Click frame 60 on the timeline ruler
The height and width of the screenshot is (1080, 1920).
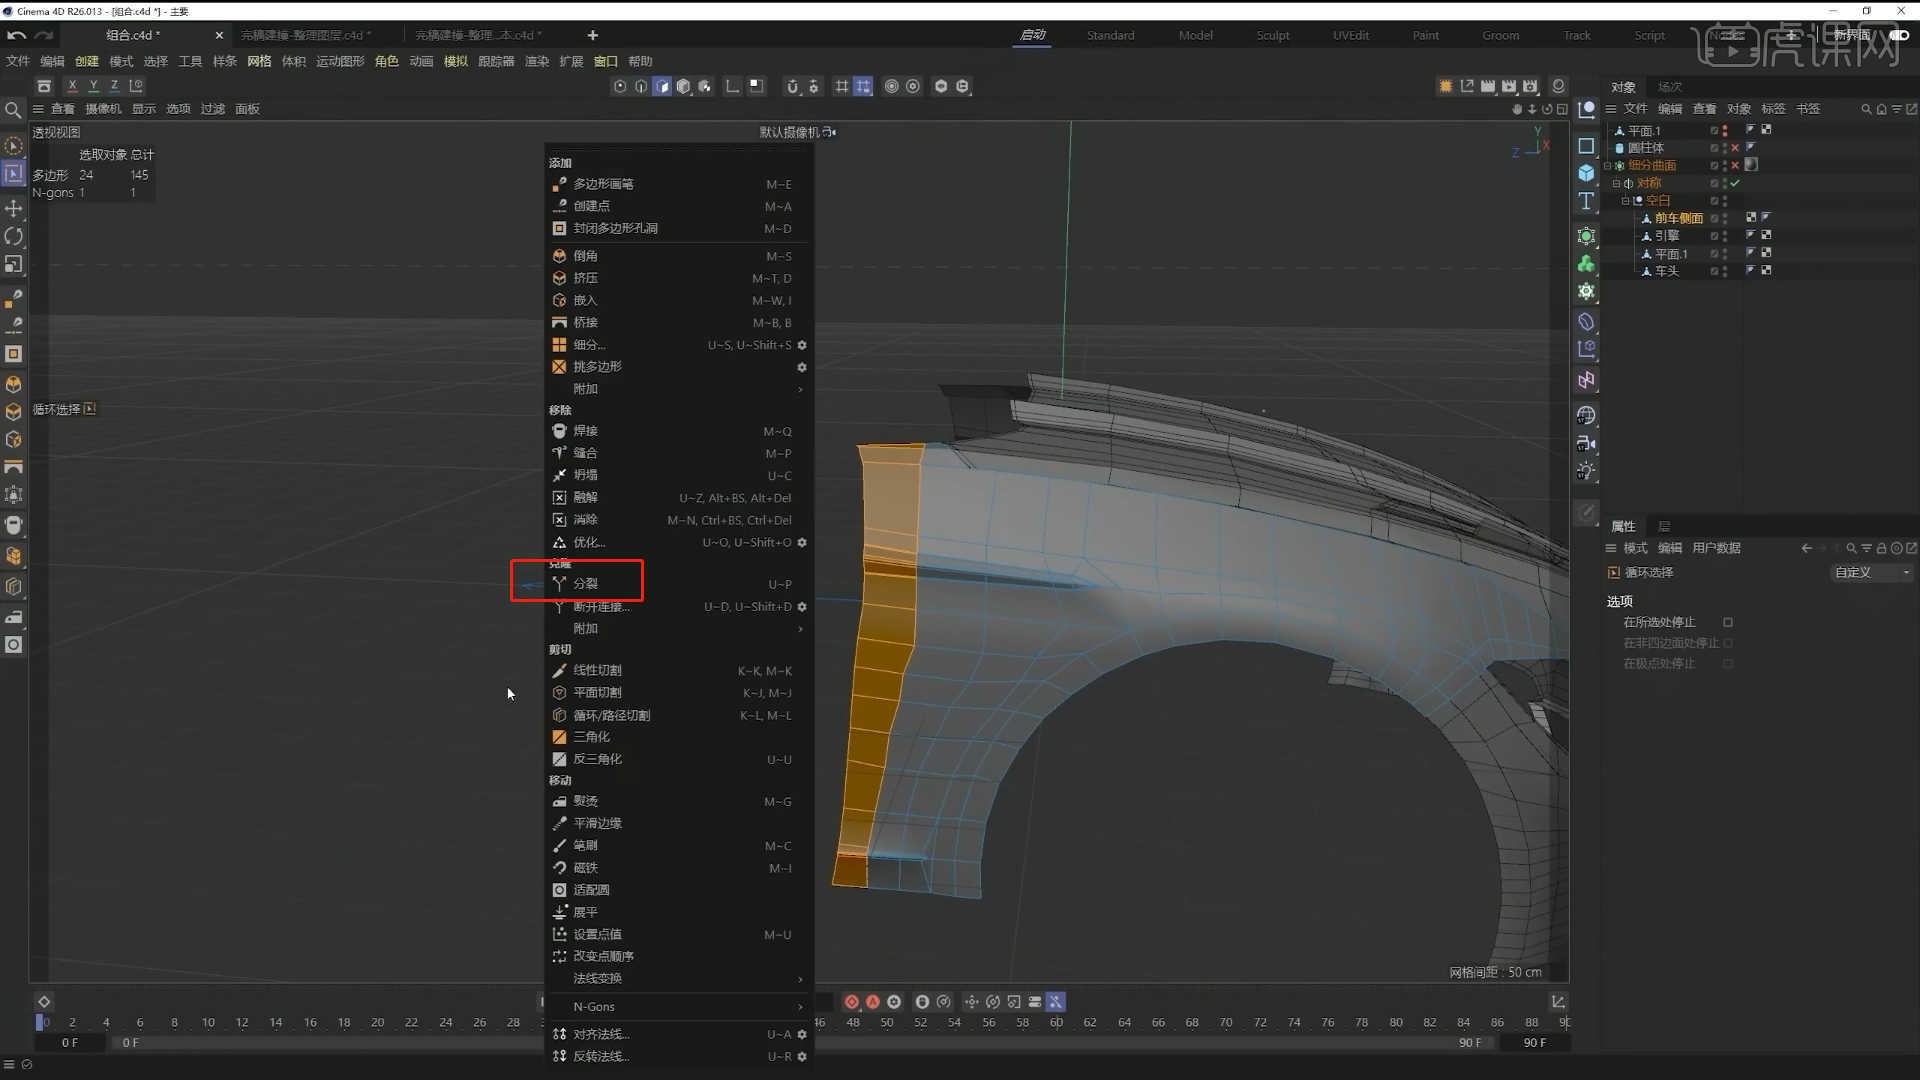(x=1056, y=1022)
